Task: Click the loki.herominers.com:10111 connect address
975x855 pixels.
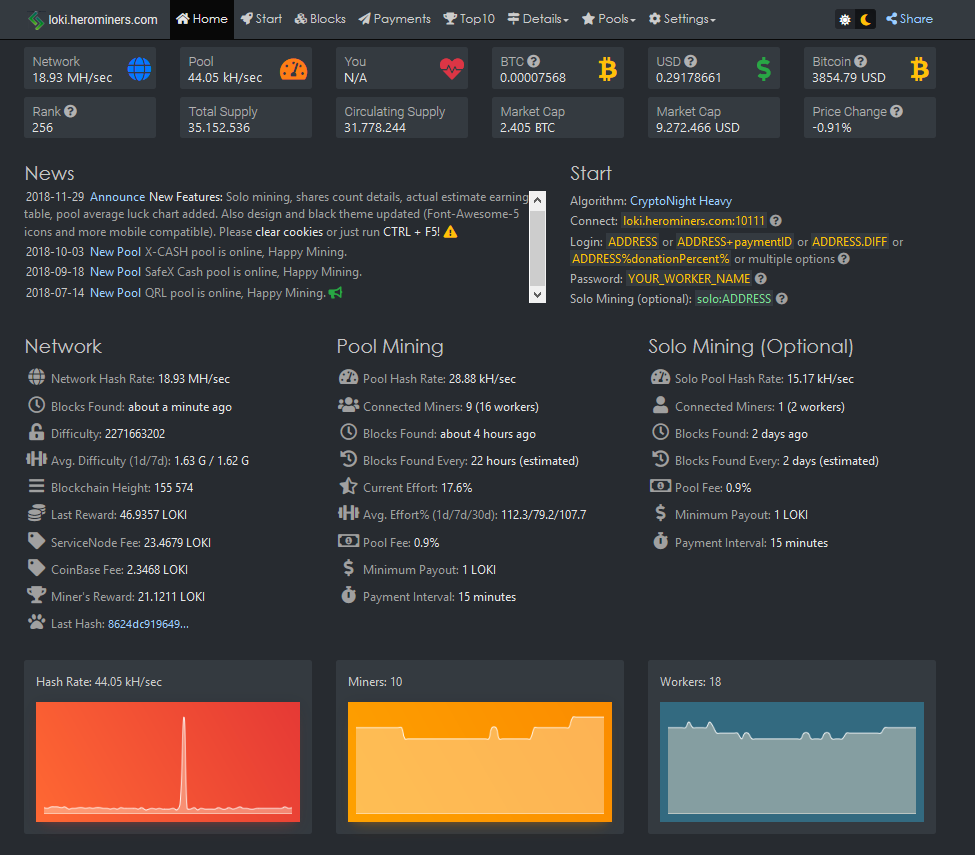Action: tap(694, 221)
